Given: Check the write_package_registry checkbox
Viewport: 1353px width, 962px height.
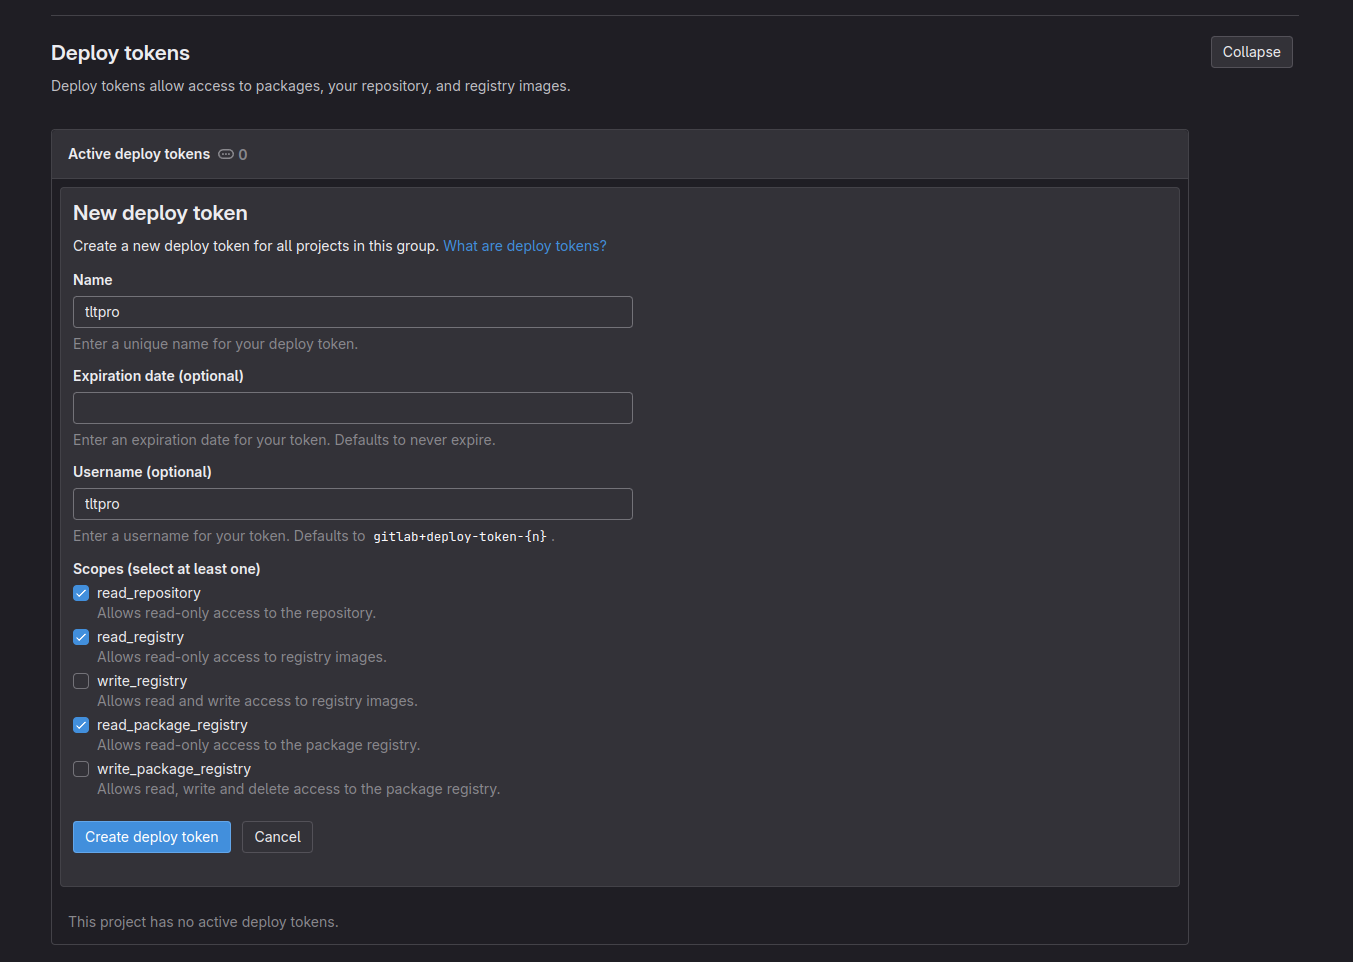Looking at the screenshot, I should click(x=81, y=769).
